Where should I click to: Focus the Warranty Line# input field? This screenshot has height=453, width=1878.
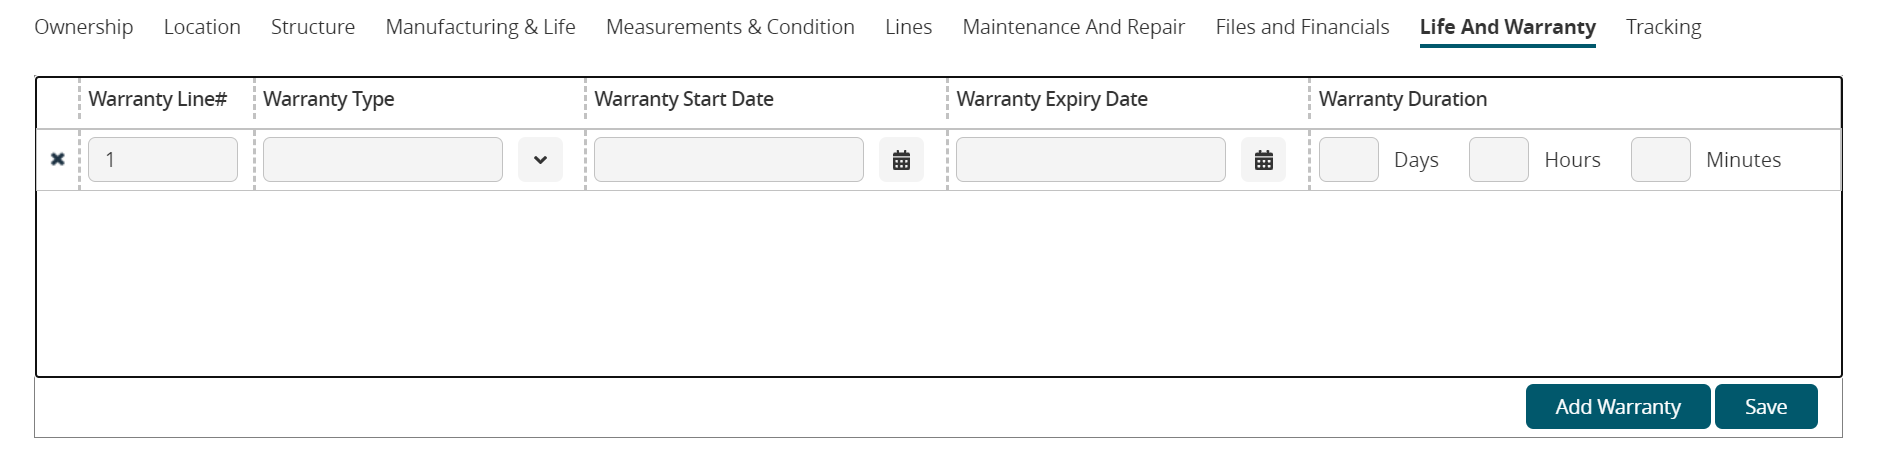coord(163,160)
